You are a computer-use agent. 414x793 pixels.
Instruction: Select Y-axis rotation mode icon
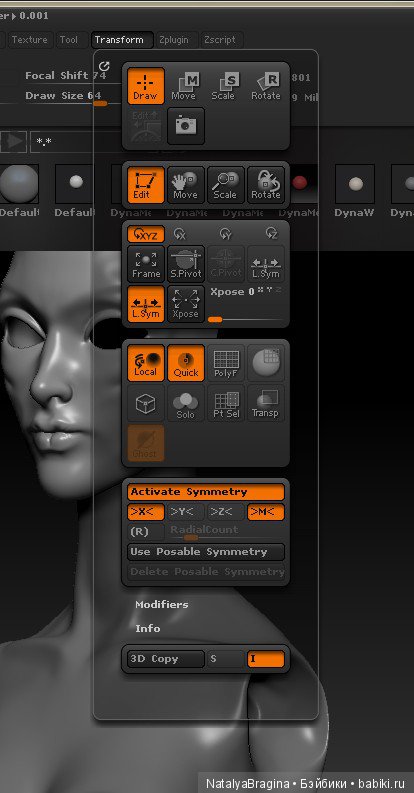point(225,234)
